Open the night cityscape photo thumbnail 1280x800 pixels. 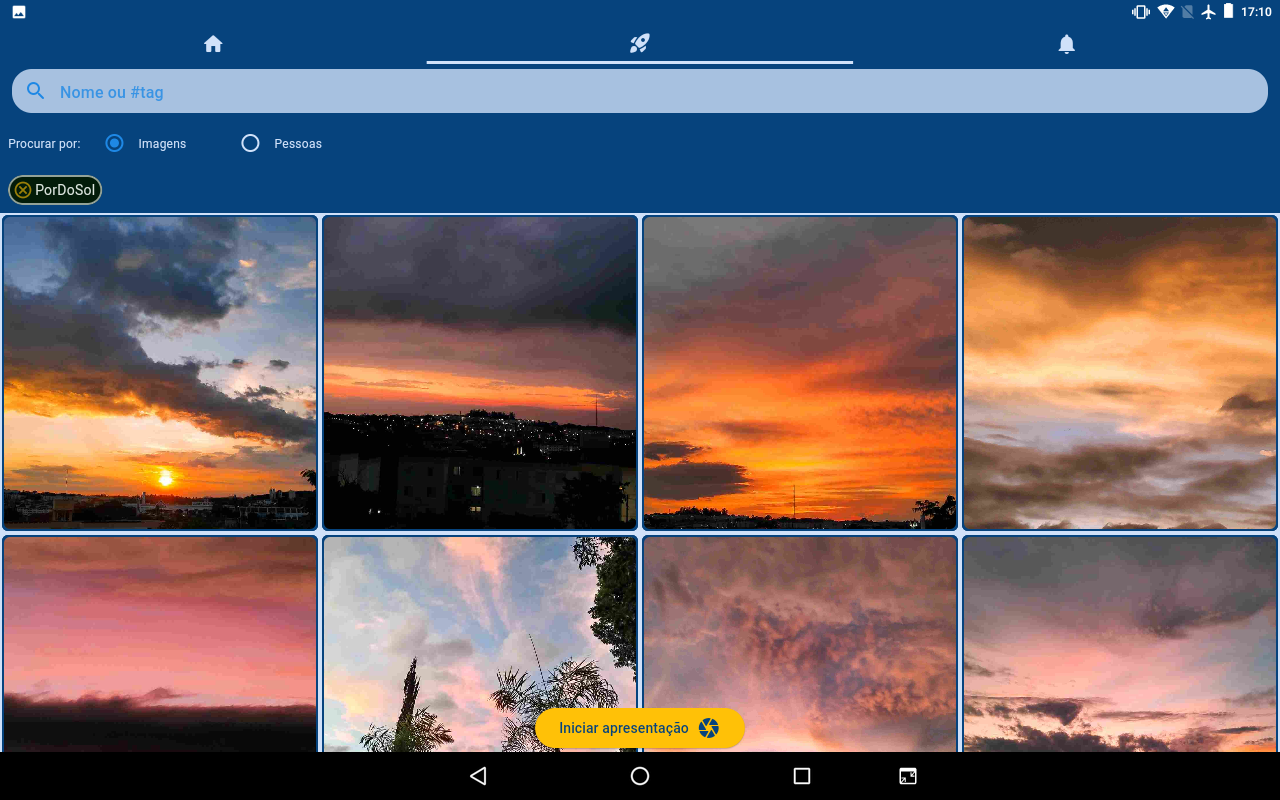click(x=479, y=372)
